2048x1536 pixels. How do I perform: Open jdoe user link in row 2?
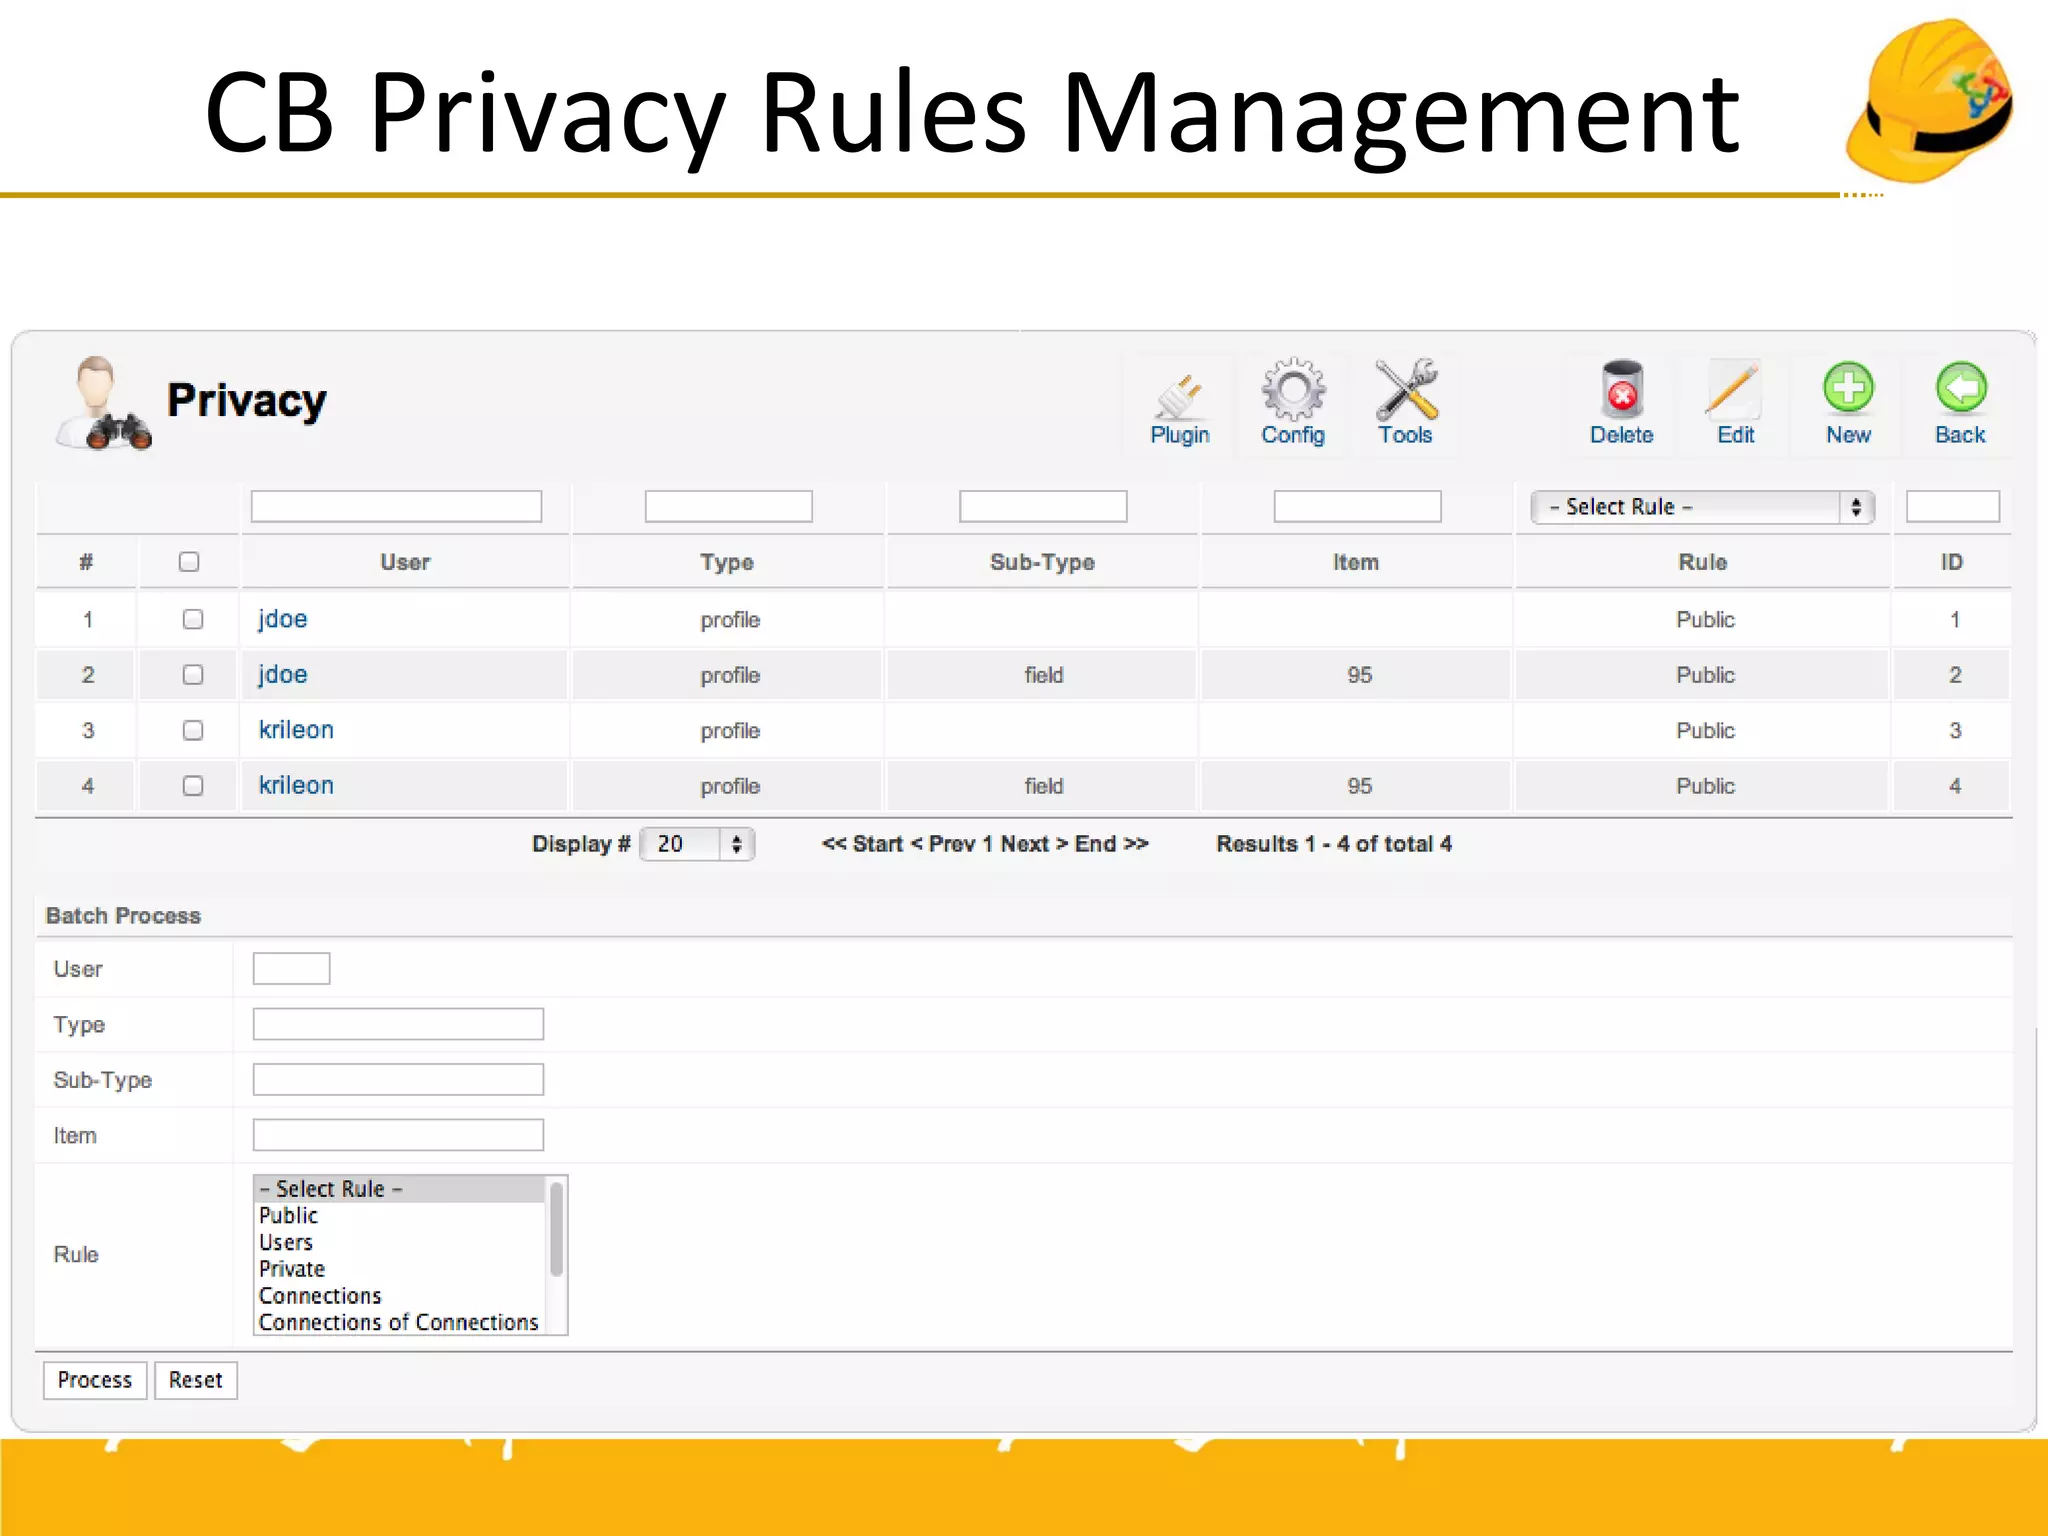click(x=283, y=675)
